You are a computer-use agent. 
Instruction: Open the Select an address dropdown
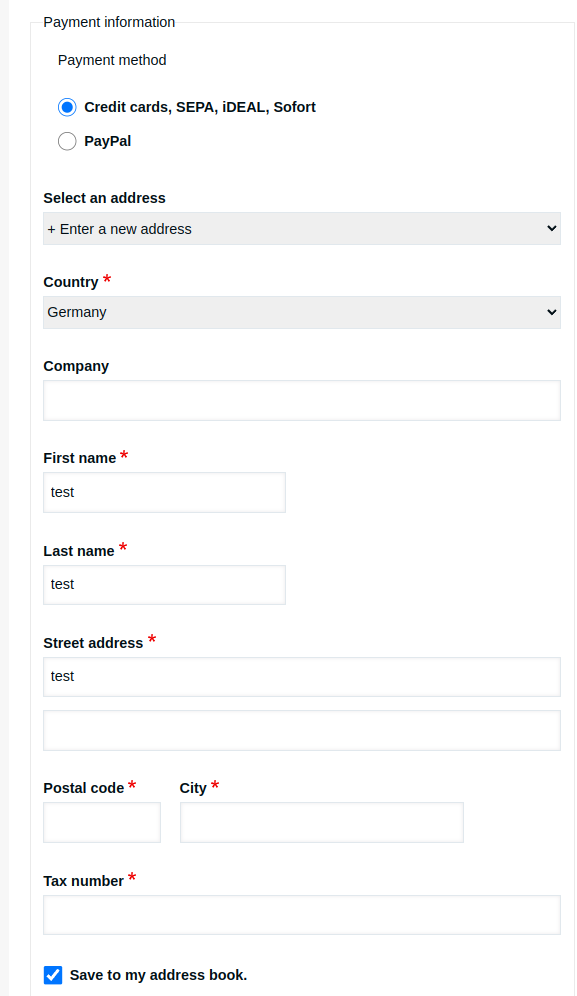click(x=300, y=228)
